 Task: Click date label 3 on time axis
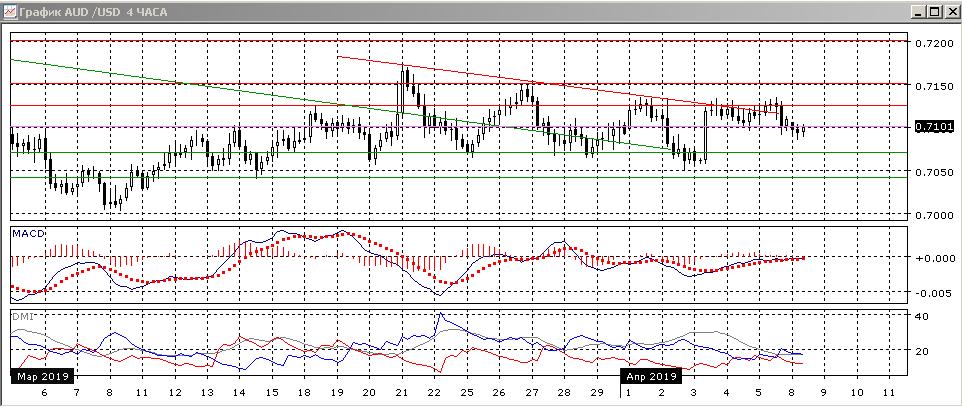click(x=694, y=392)
